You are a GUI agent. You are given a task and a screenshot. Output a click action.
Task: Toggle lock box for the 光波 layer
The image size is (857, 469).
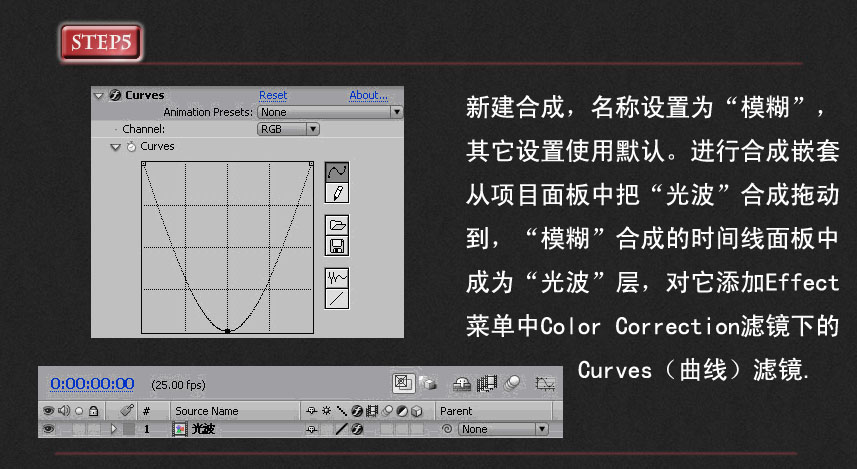(x=93, y=429)
